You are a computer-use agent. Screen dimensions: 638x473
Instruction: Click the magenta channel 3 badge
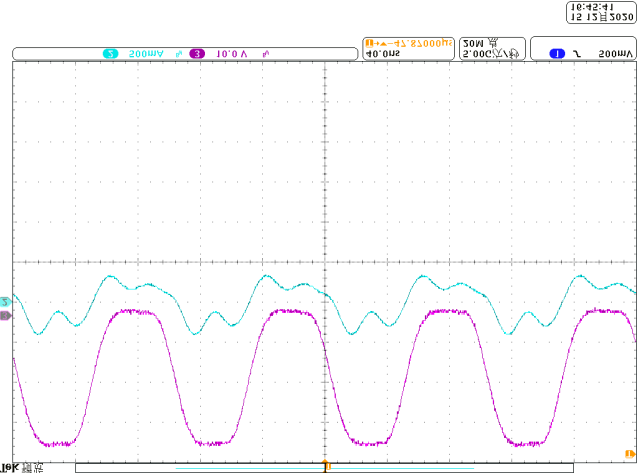pyautogui.click(x=197, y=53)
